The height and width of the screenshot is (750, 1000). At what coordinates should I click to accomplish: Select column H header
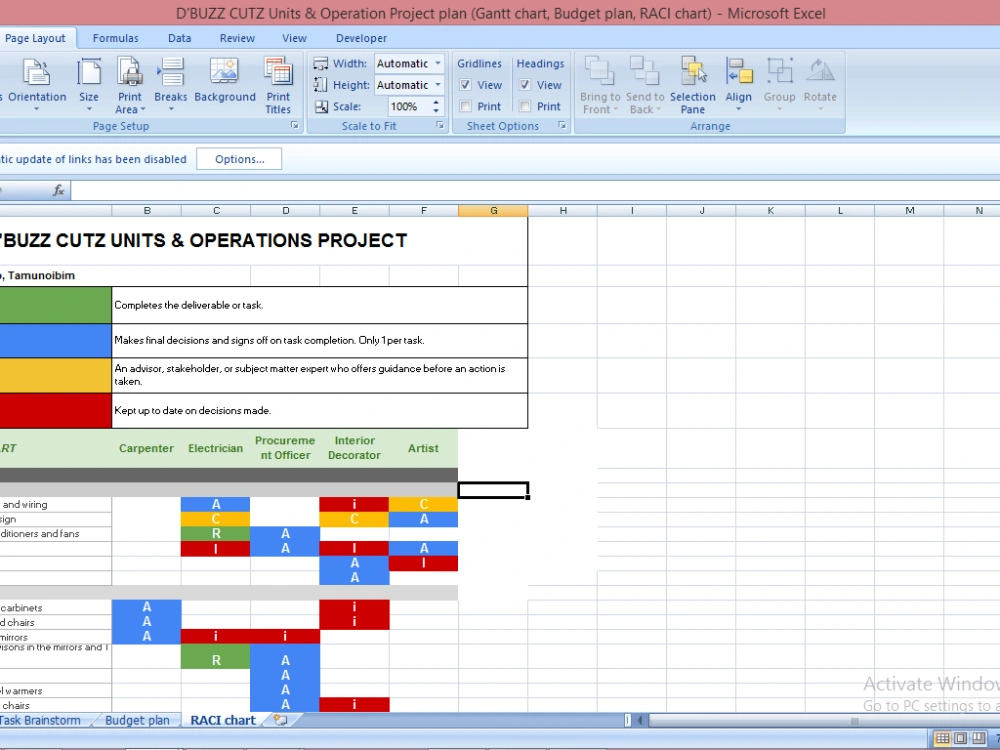pos(562,210)
